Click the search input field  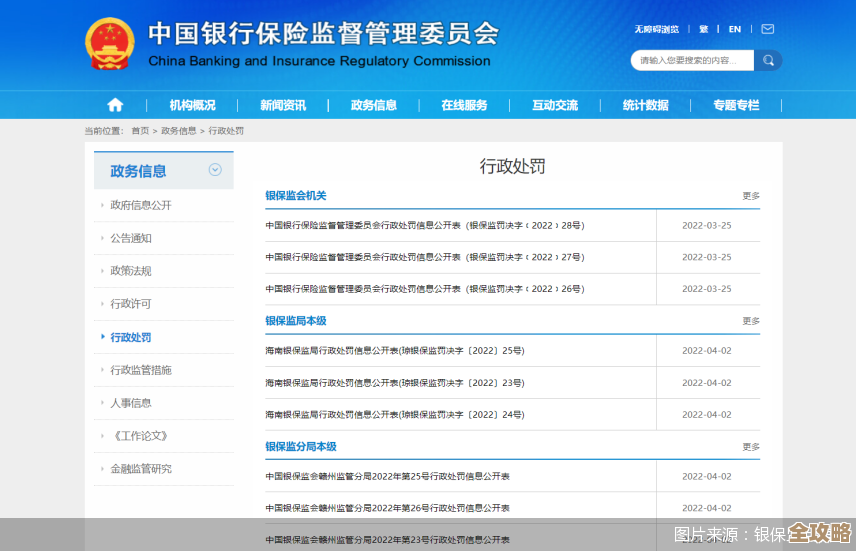pyautogui.click(x=692, y=60)
